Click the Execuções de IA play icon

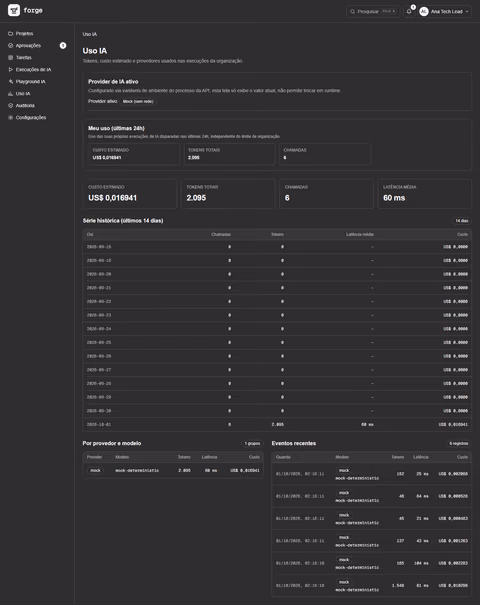coord(10,69)
